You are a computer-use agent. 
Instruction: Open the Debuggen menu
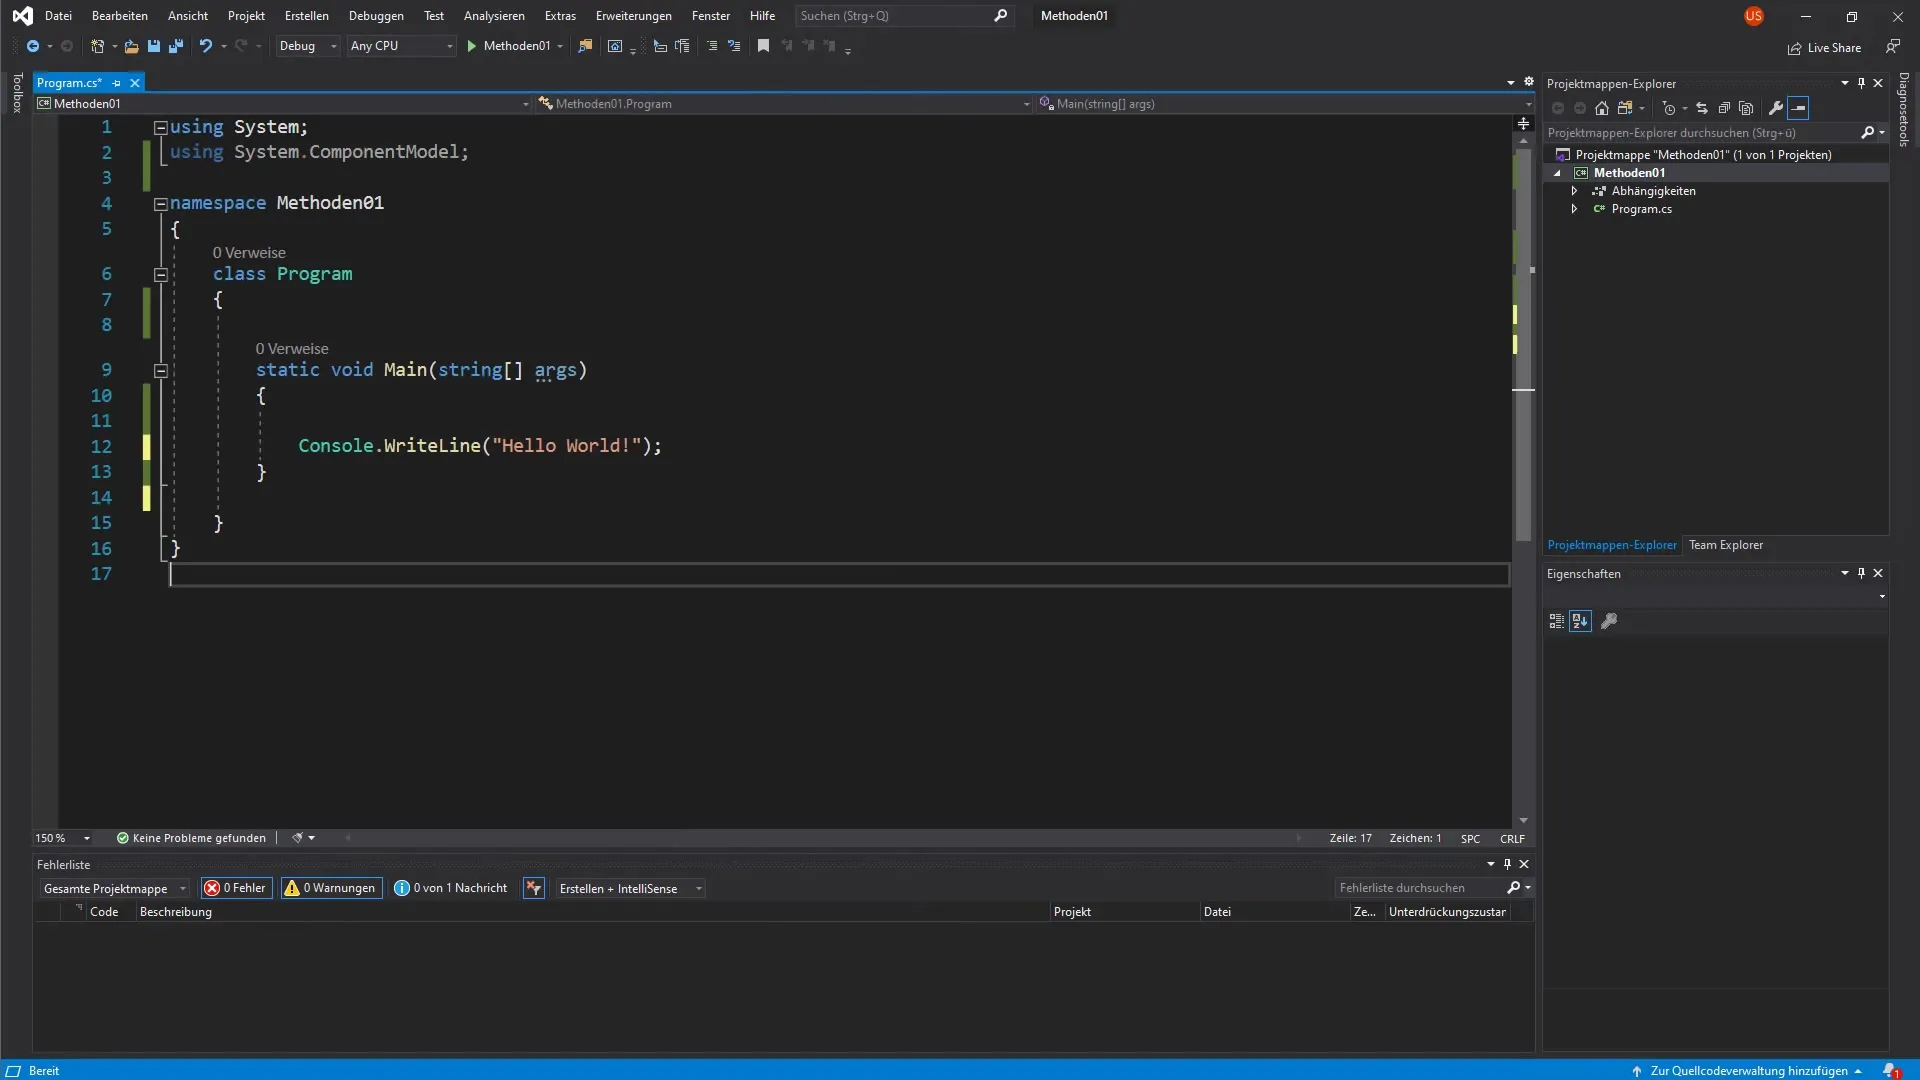tap(376, 16)
